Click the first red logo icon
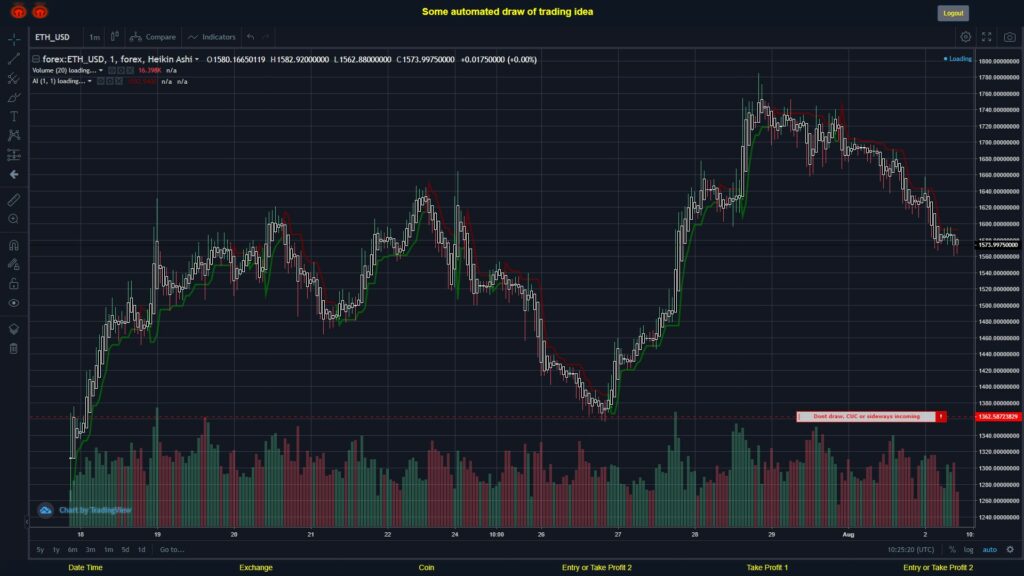 [18, 11]
